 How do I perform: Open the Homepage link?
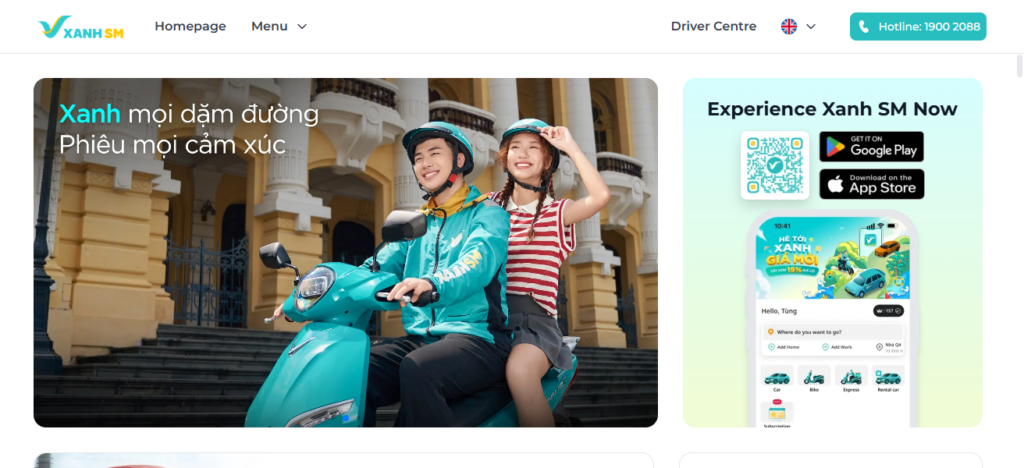[x=190, y=27]
